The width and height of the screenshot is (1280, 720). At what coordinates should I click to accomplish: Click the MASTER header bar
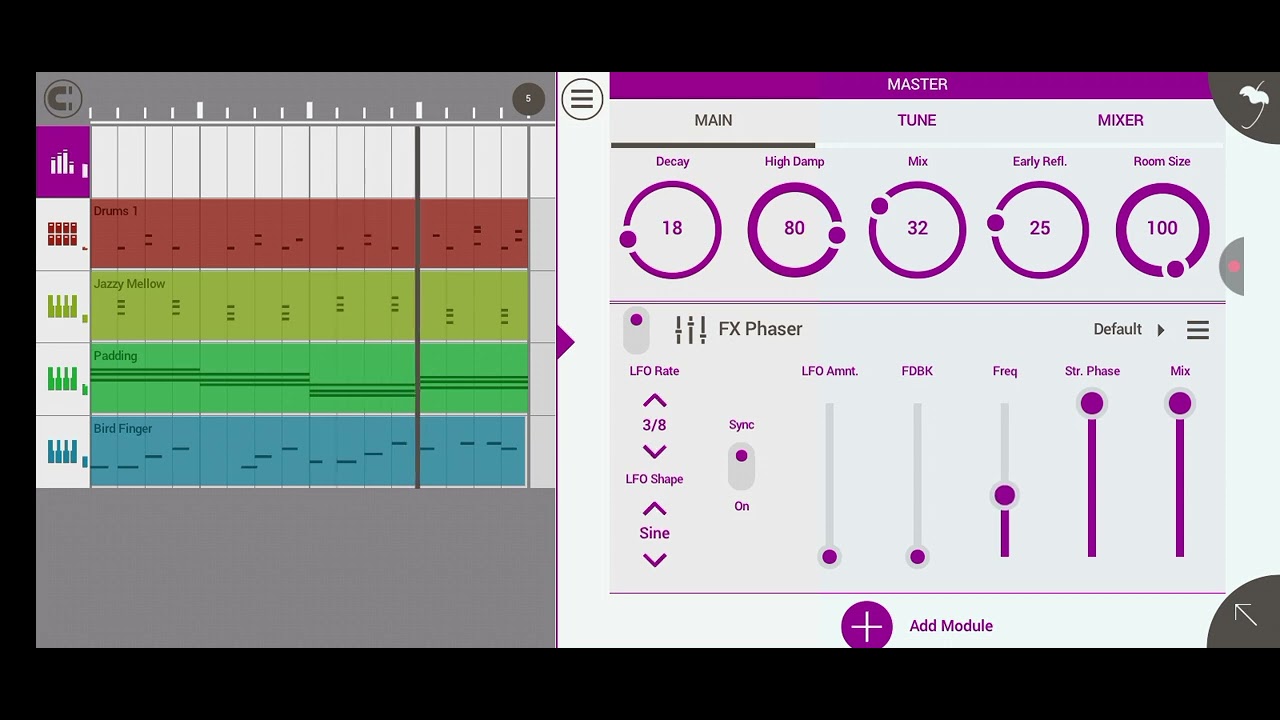click(x=917, y=85)
